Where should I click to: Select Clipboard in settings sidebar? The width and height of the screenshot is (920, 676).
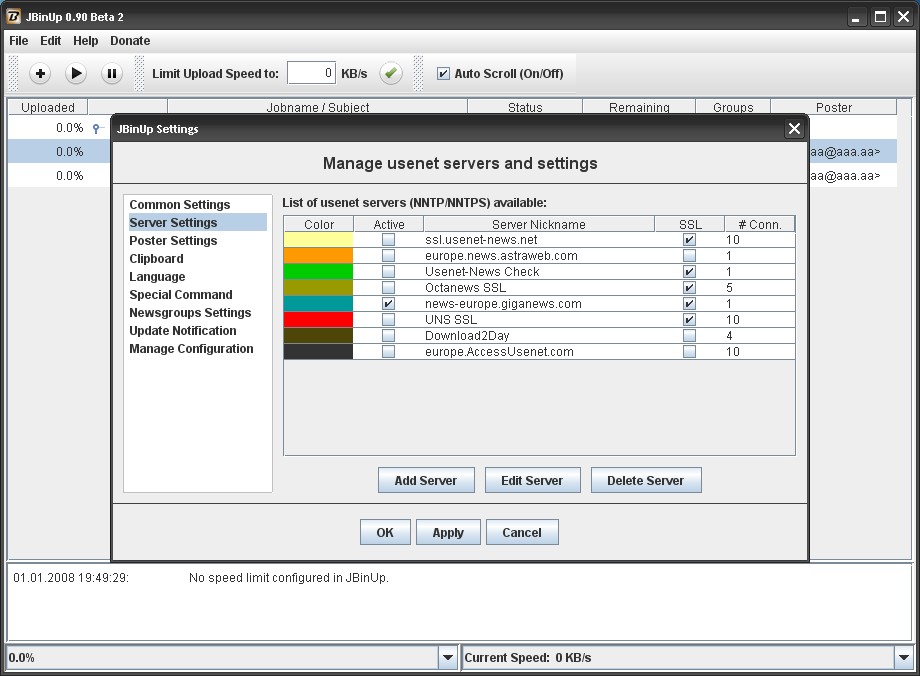pyautogui.click(x=156, y=259)
